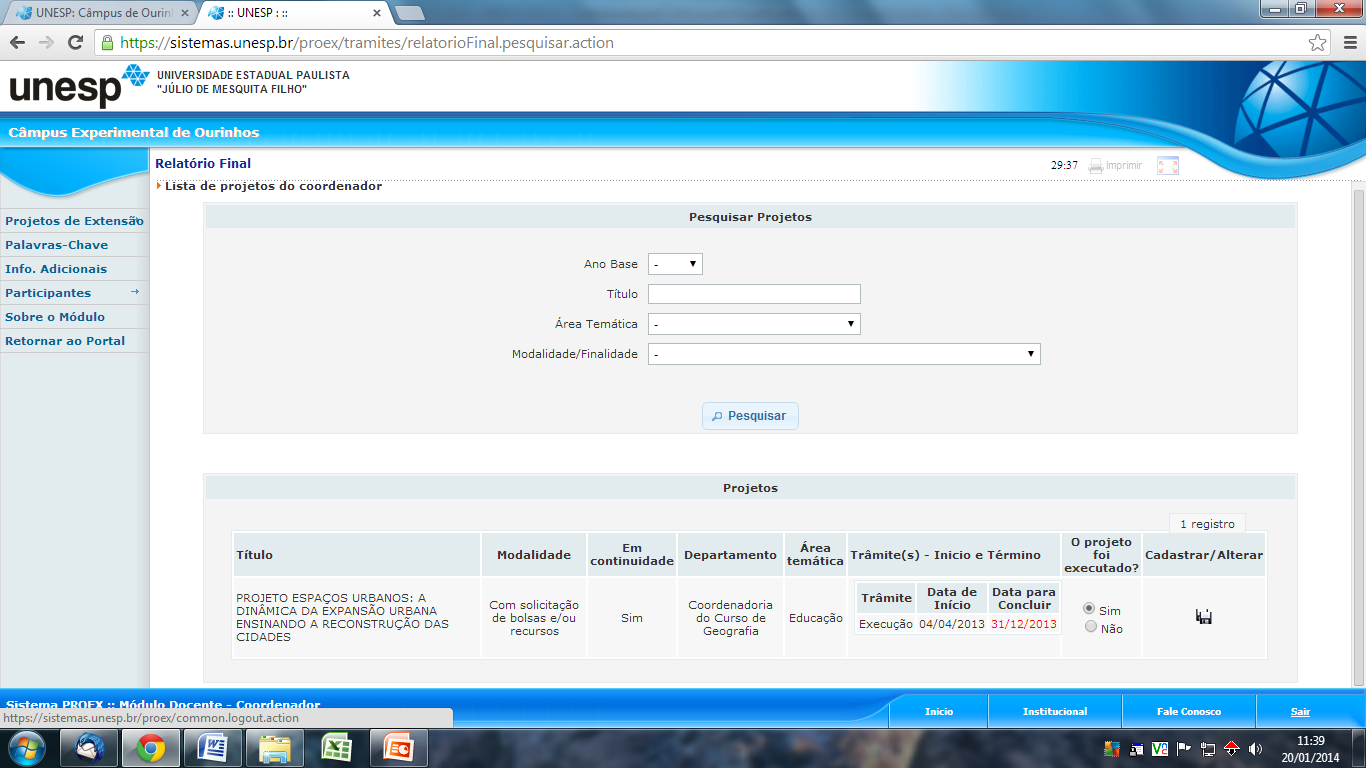The width and height of the screenshot is (1366, 768).
Task: Open the Modalidade/Finalidade dropdown
Action: coord(844,354)
